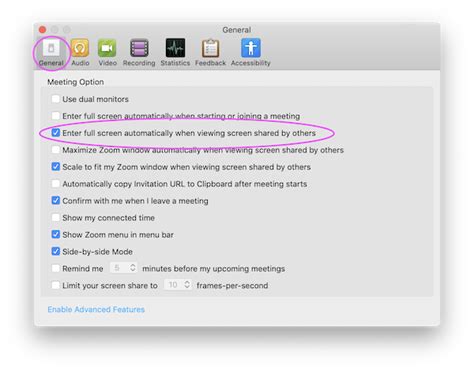The width and height of the screenshot is (474, 371).
Task: Check Show my connected time
Action: coord(56,218)
